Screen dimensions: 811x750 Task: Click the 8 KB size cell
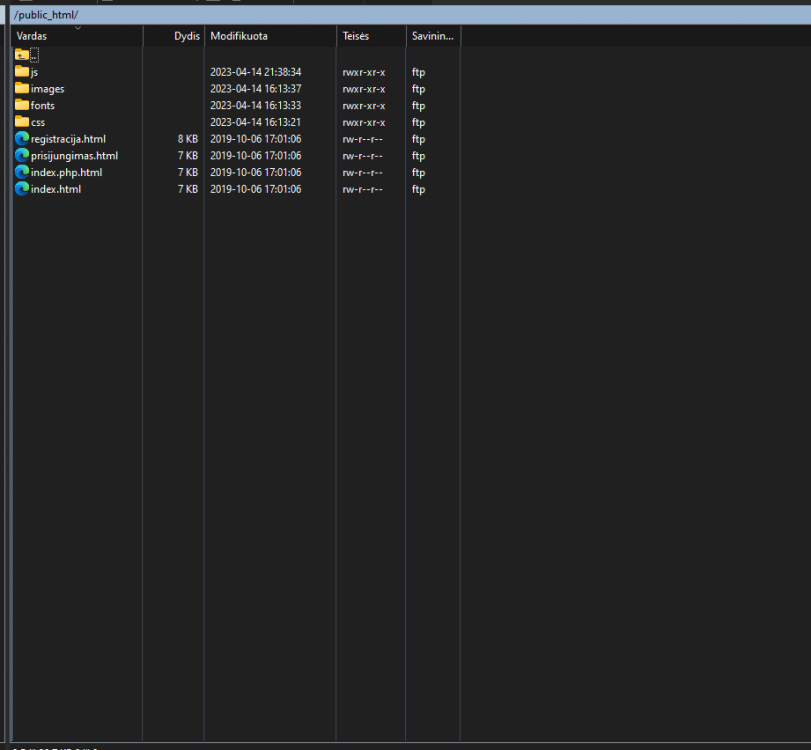coord(187,139)
